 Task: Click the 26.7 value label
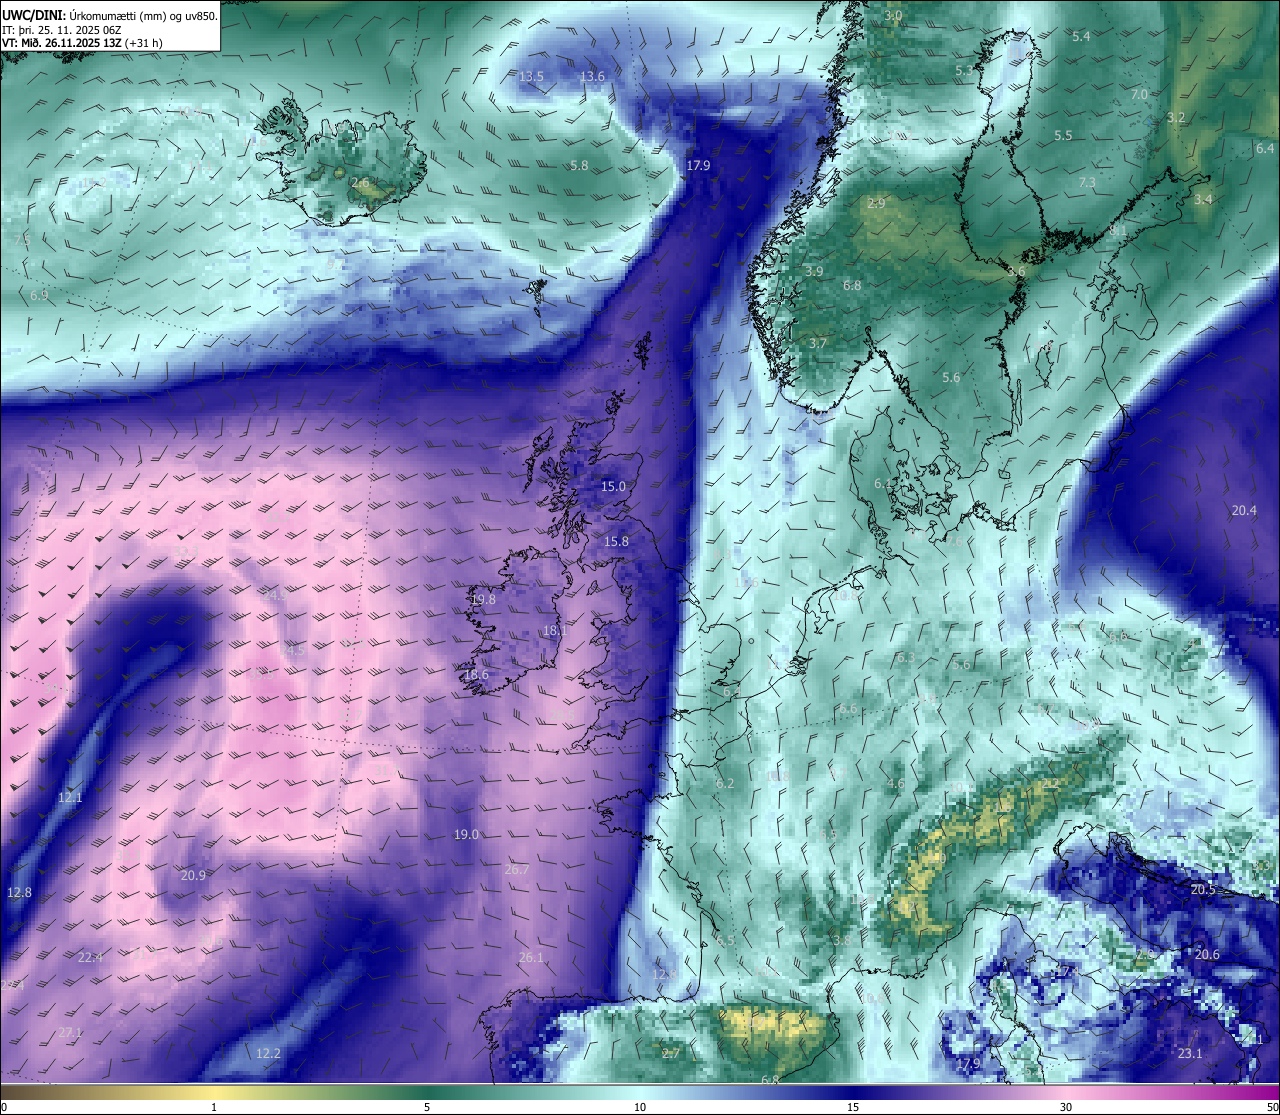(x=516, y=870)
